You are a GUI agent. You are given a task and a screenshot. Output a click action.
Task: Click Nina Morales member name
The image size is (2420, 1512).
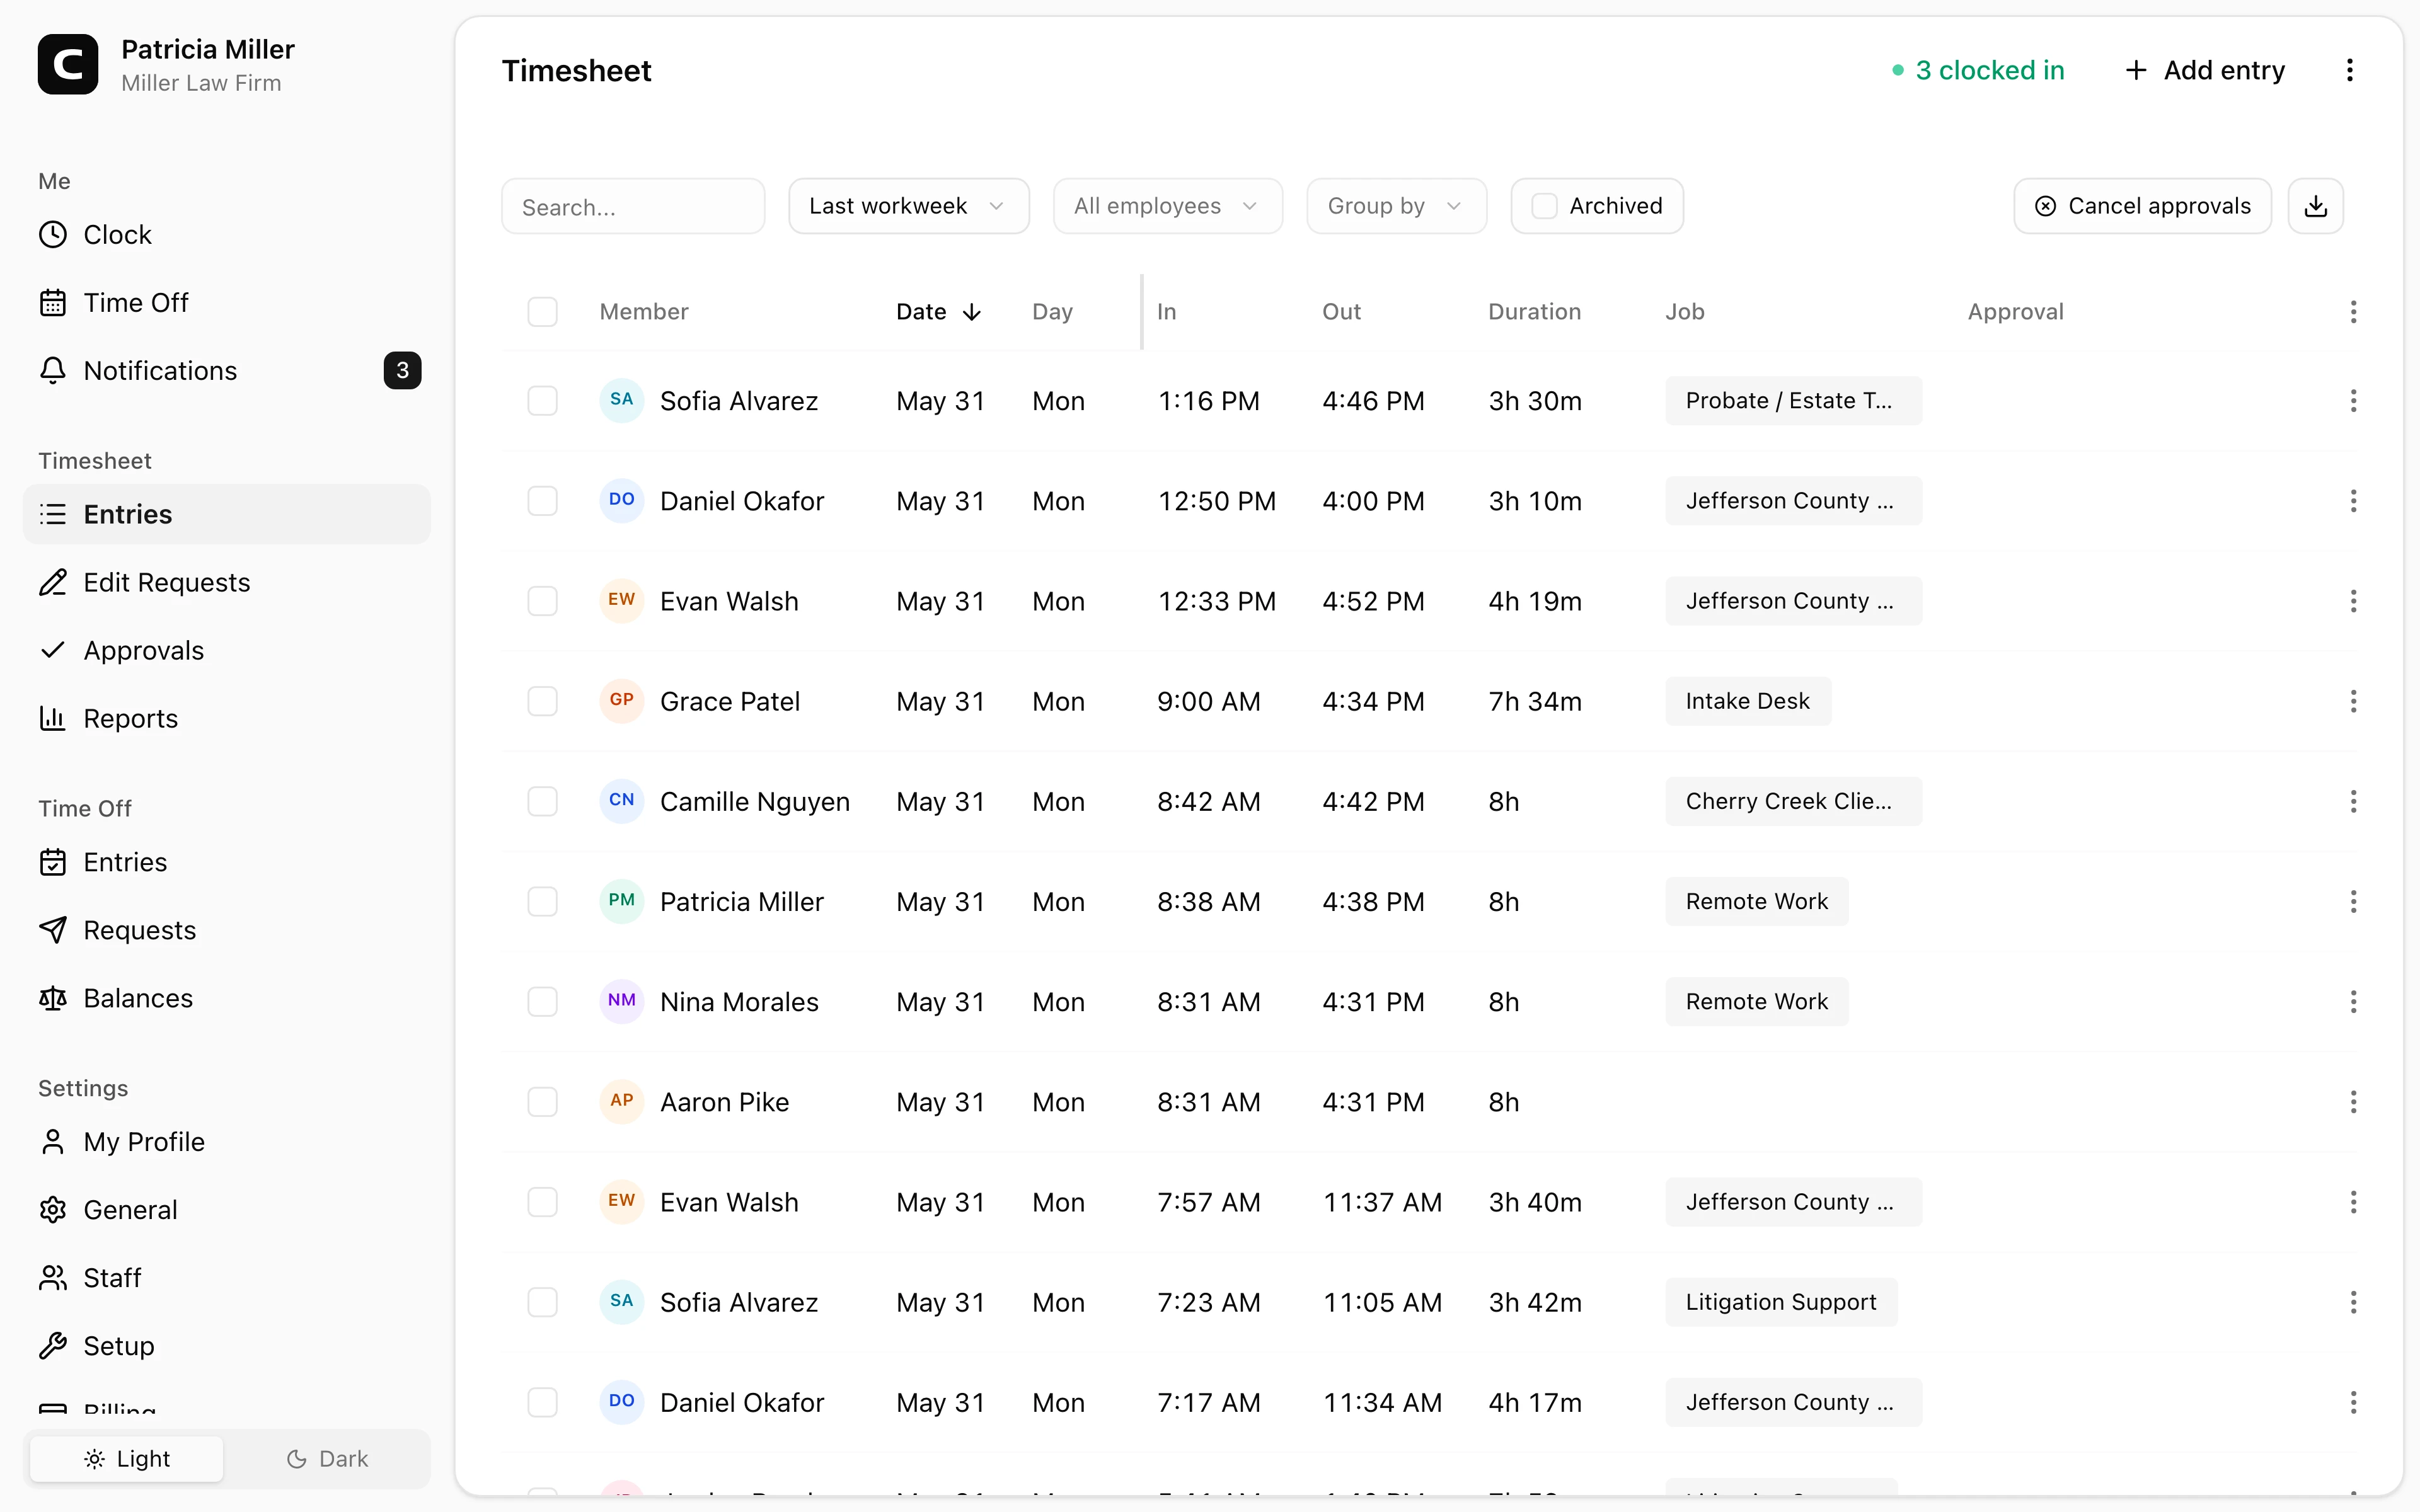[x=739, y=1002]
